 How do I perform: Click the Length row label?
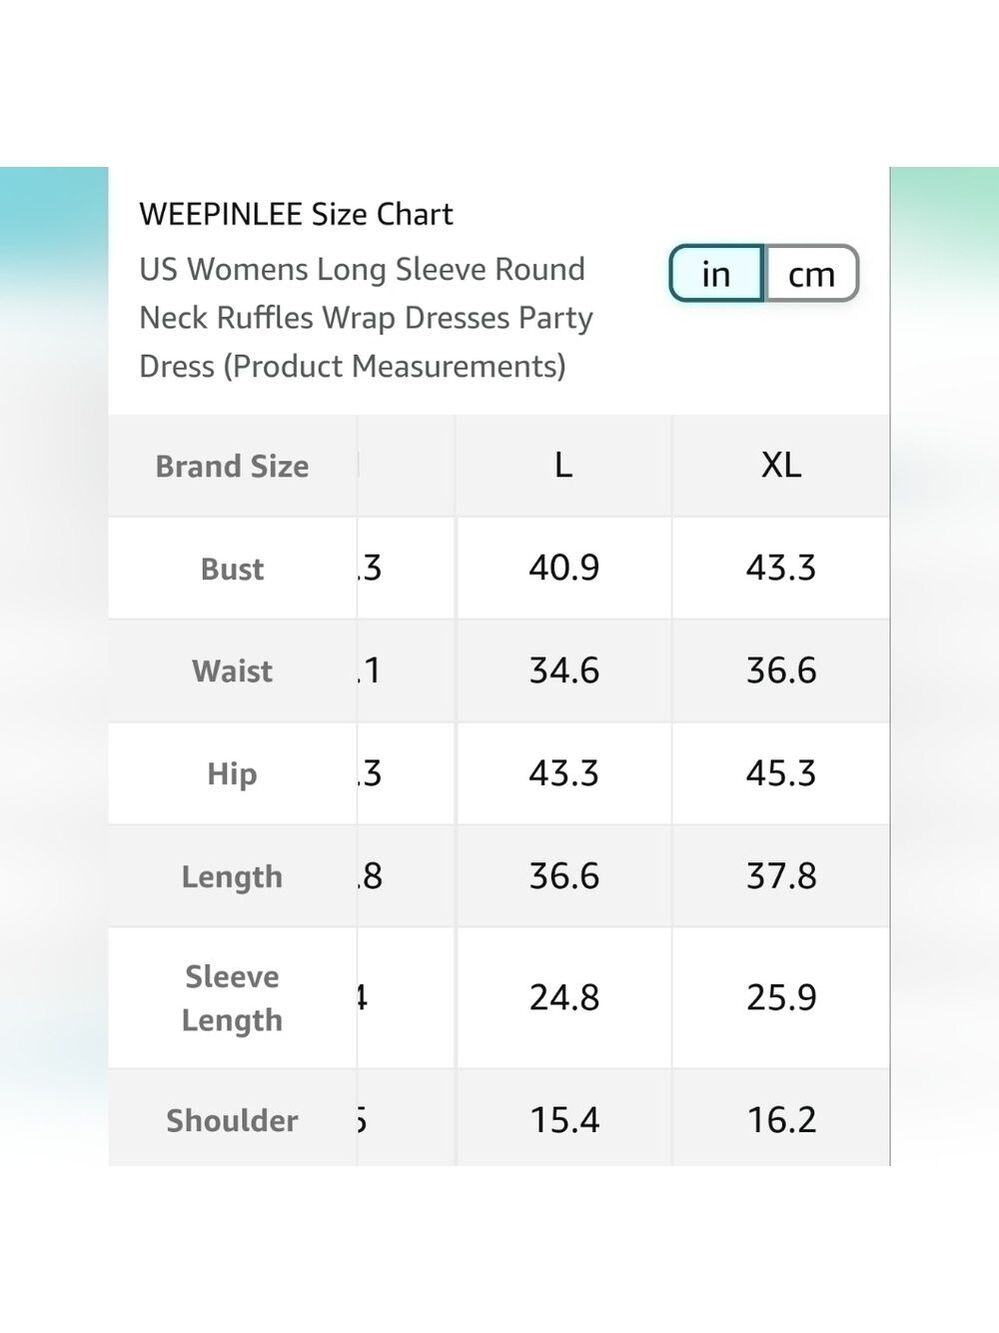[232, 876]
